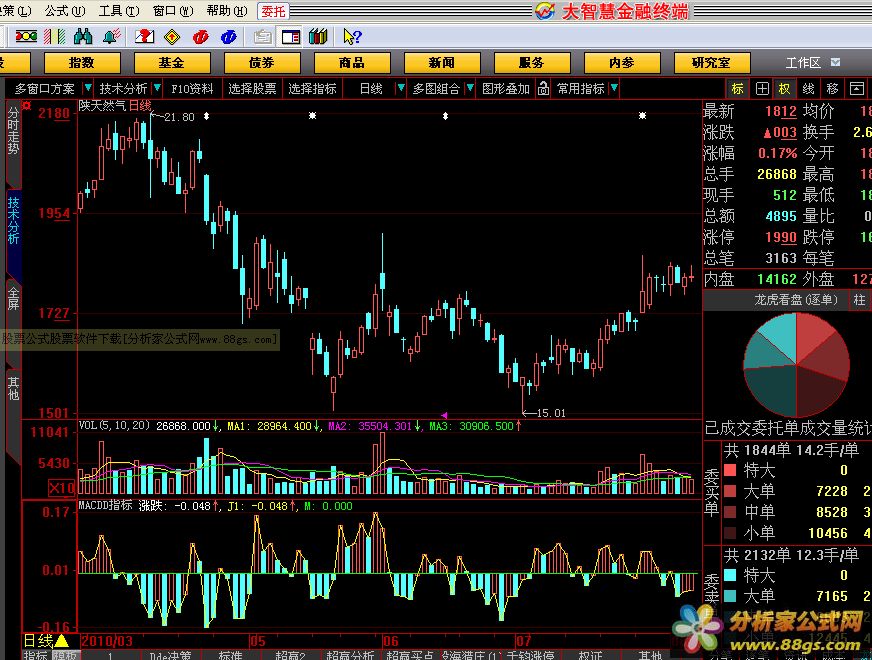Click the crosshair grid square icon
Screen dimensions: 872x660
pyautogui.click(x=762, y=88)
